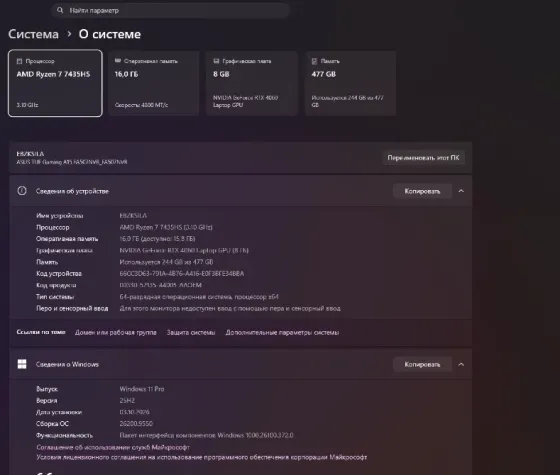The image size is (560, 475).
Task: Click the 'Код устройства' ID value
Action: [182, 274]
